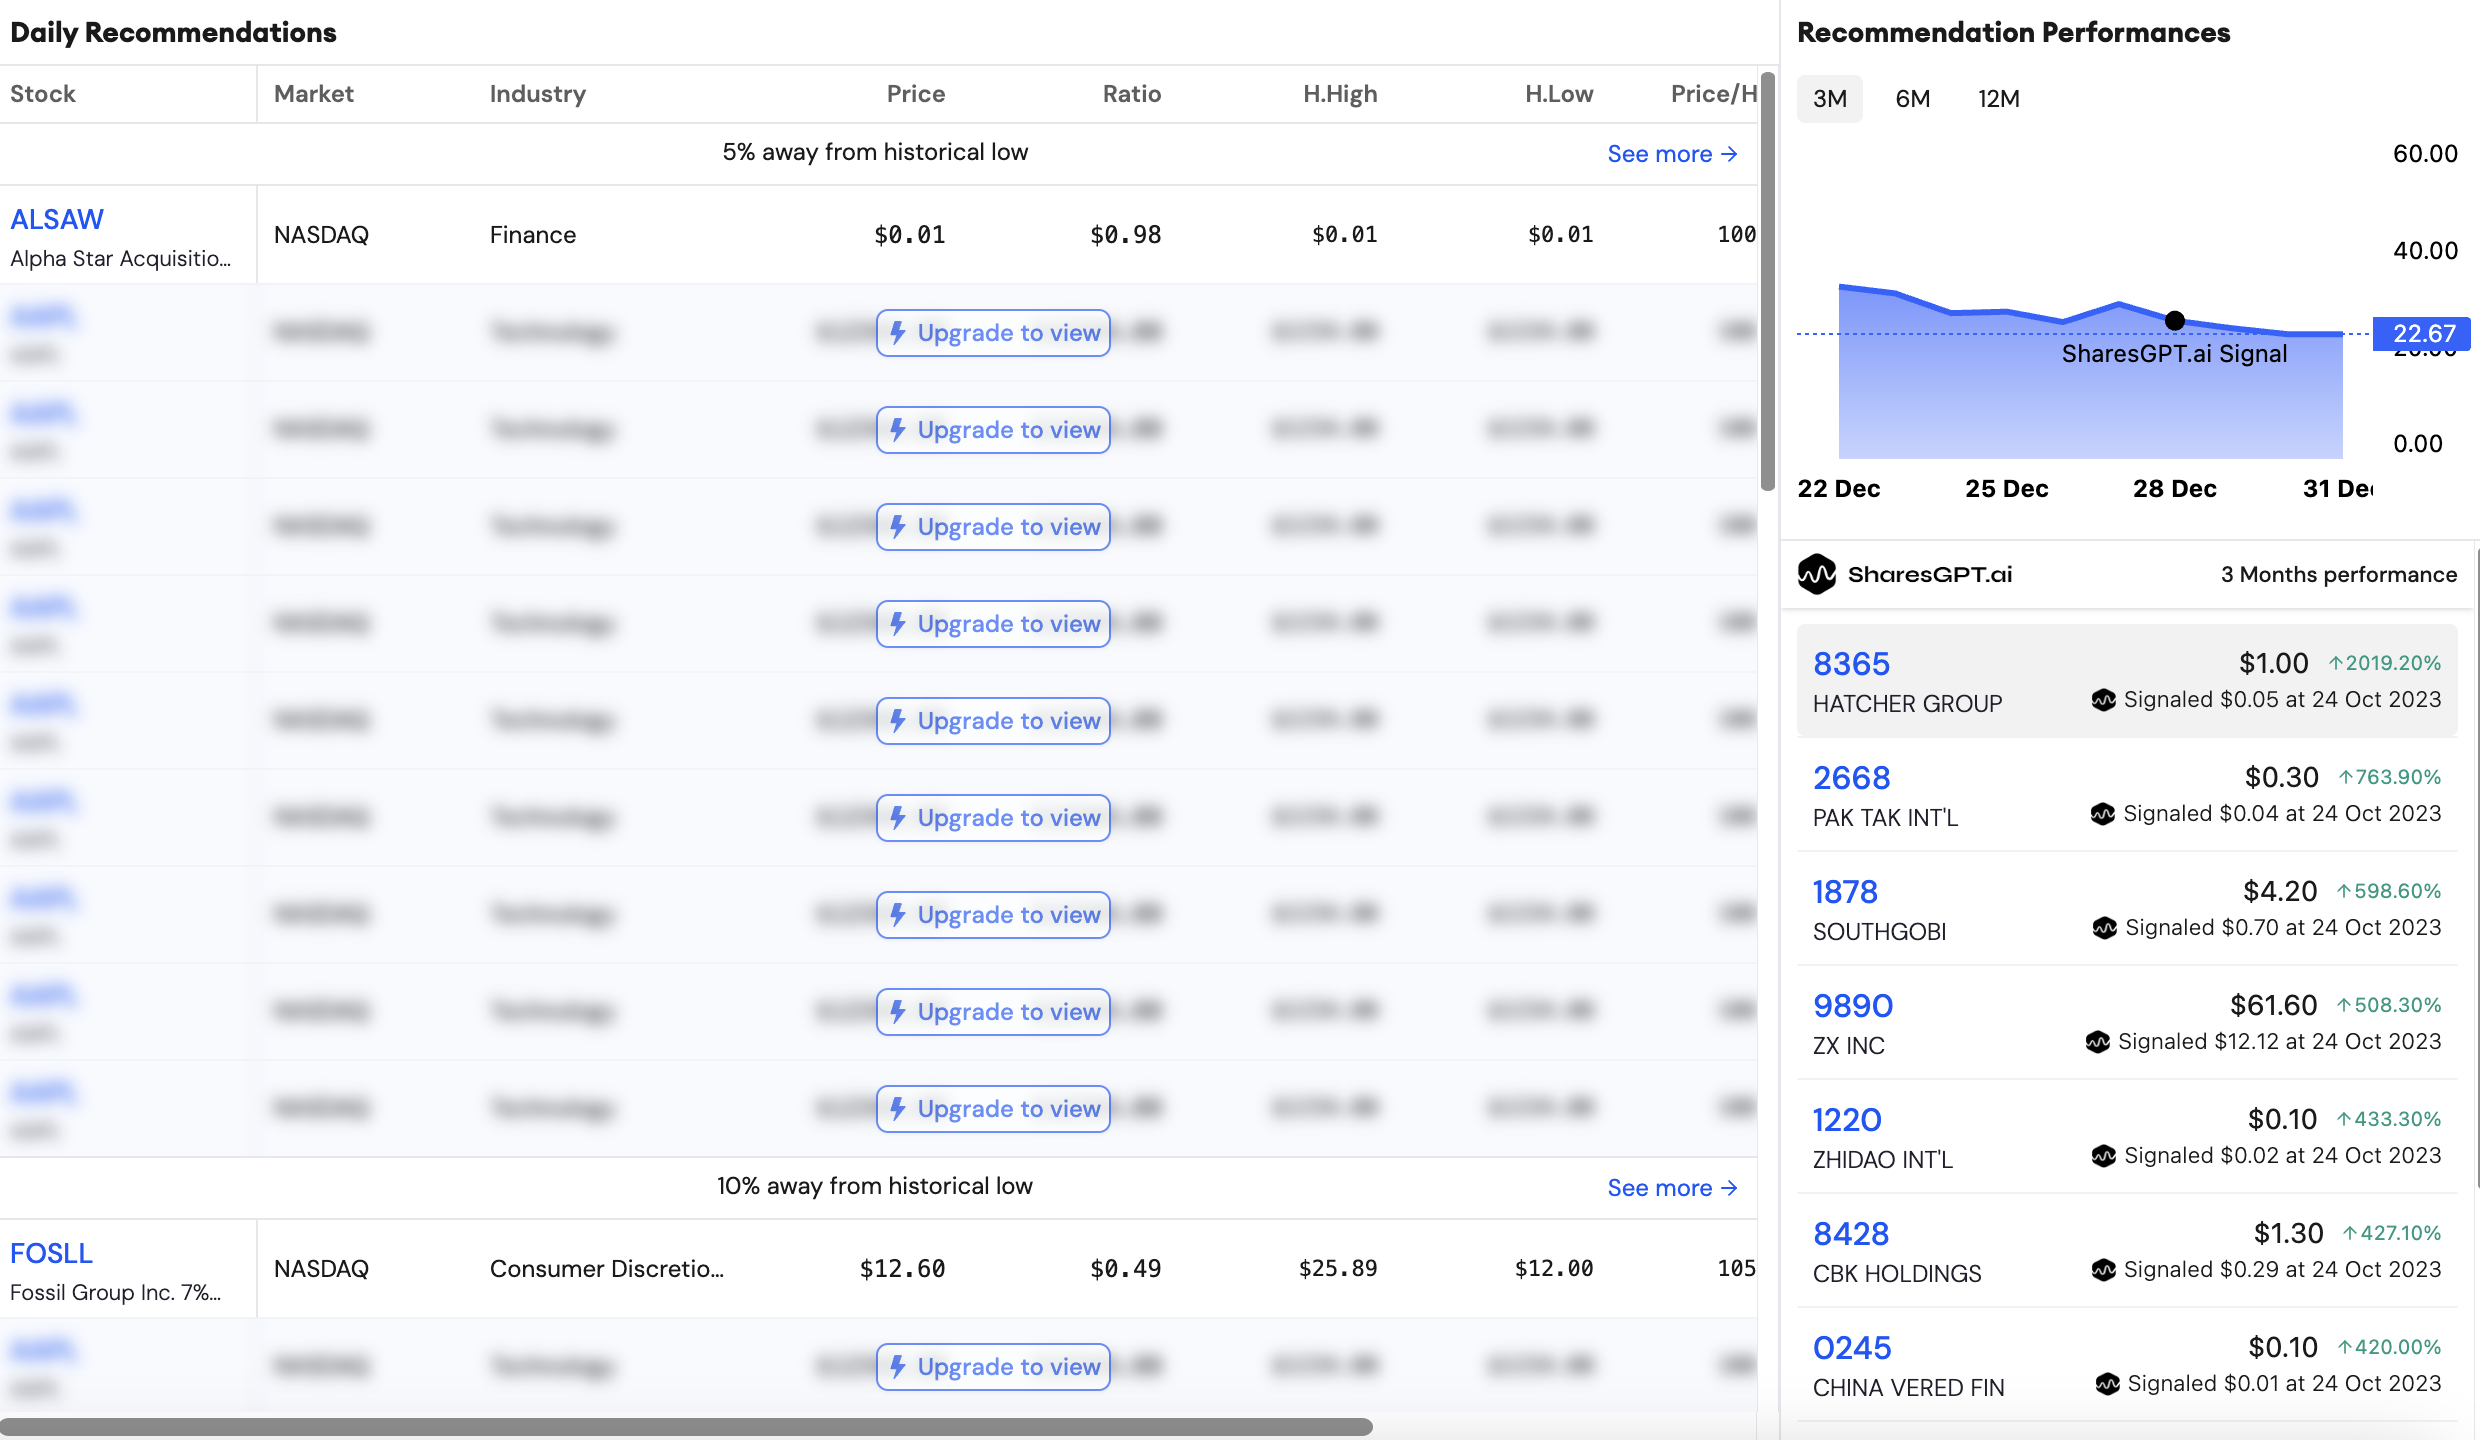
Task: Open stock 2668 PAK TAK INT'L
Action: click(x=2127, y=795)
